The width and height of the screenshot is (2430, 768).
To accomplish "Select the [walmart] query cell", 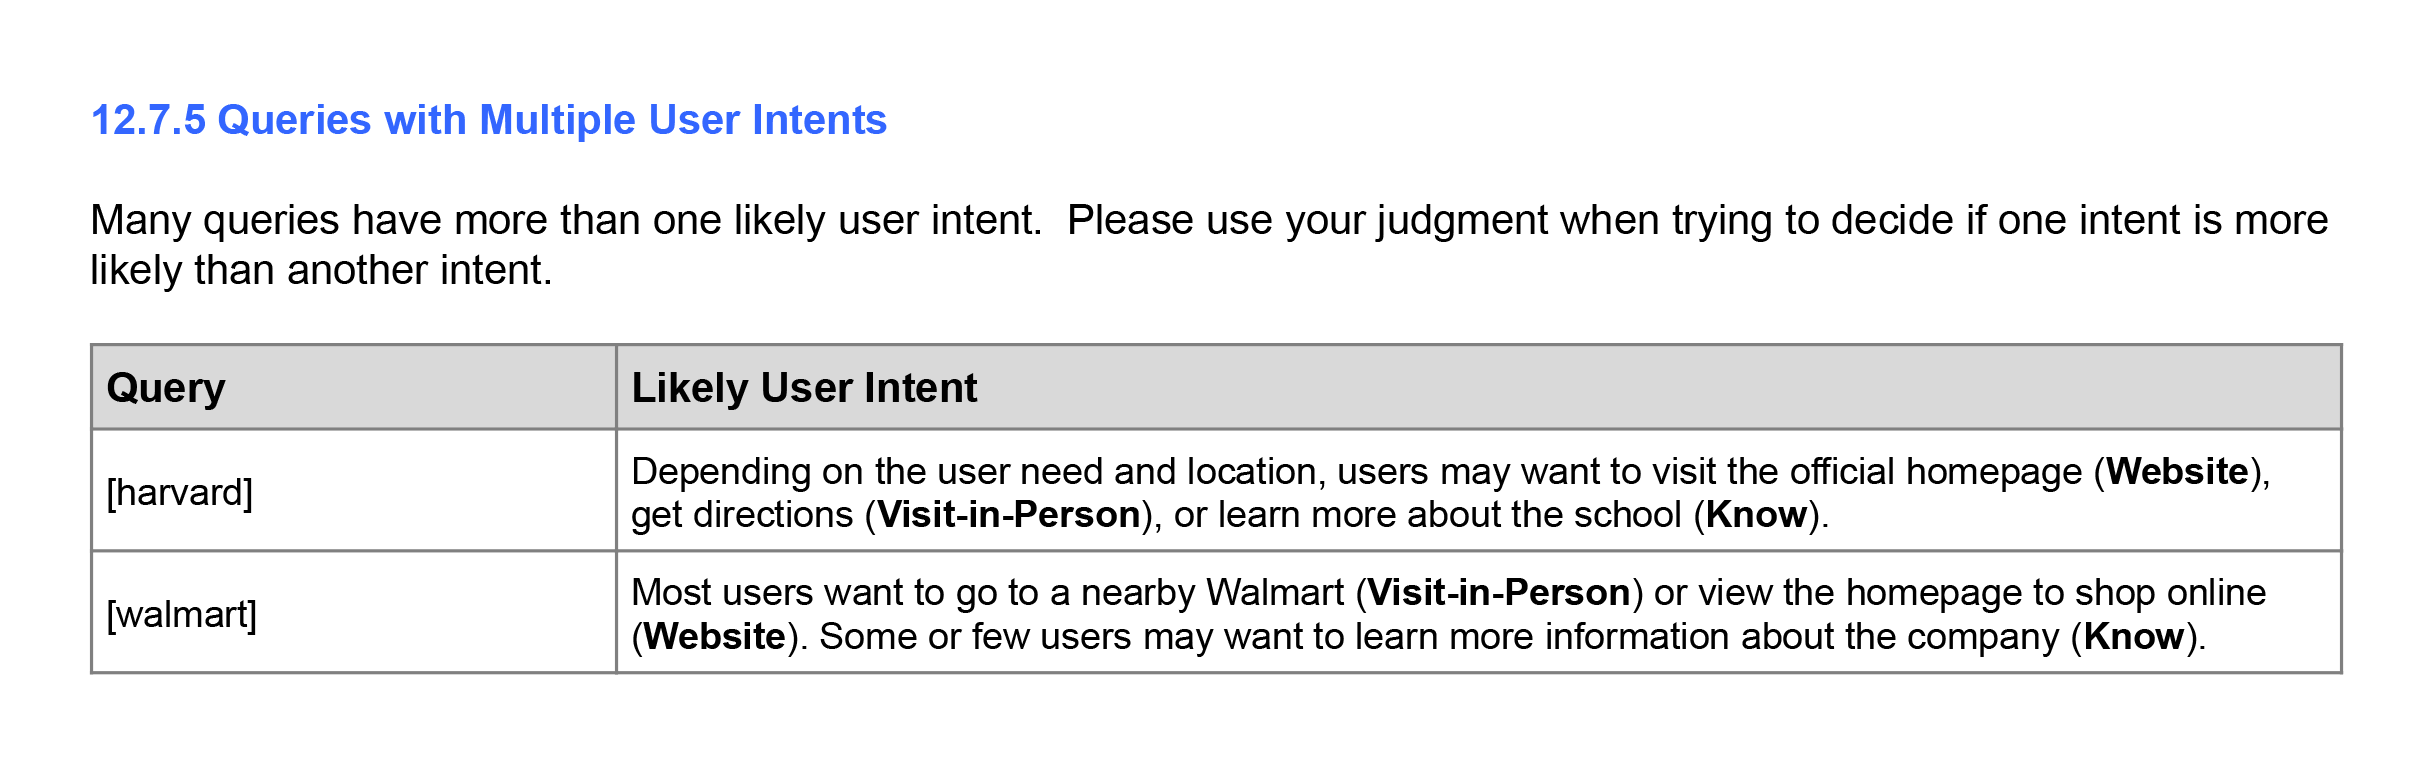I will [x=354, y=613].
